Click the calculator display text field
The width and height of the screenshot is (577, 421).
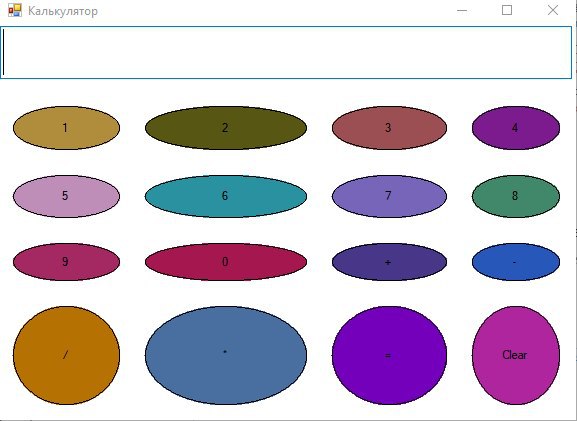coord(286,52)
